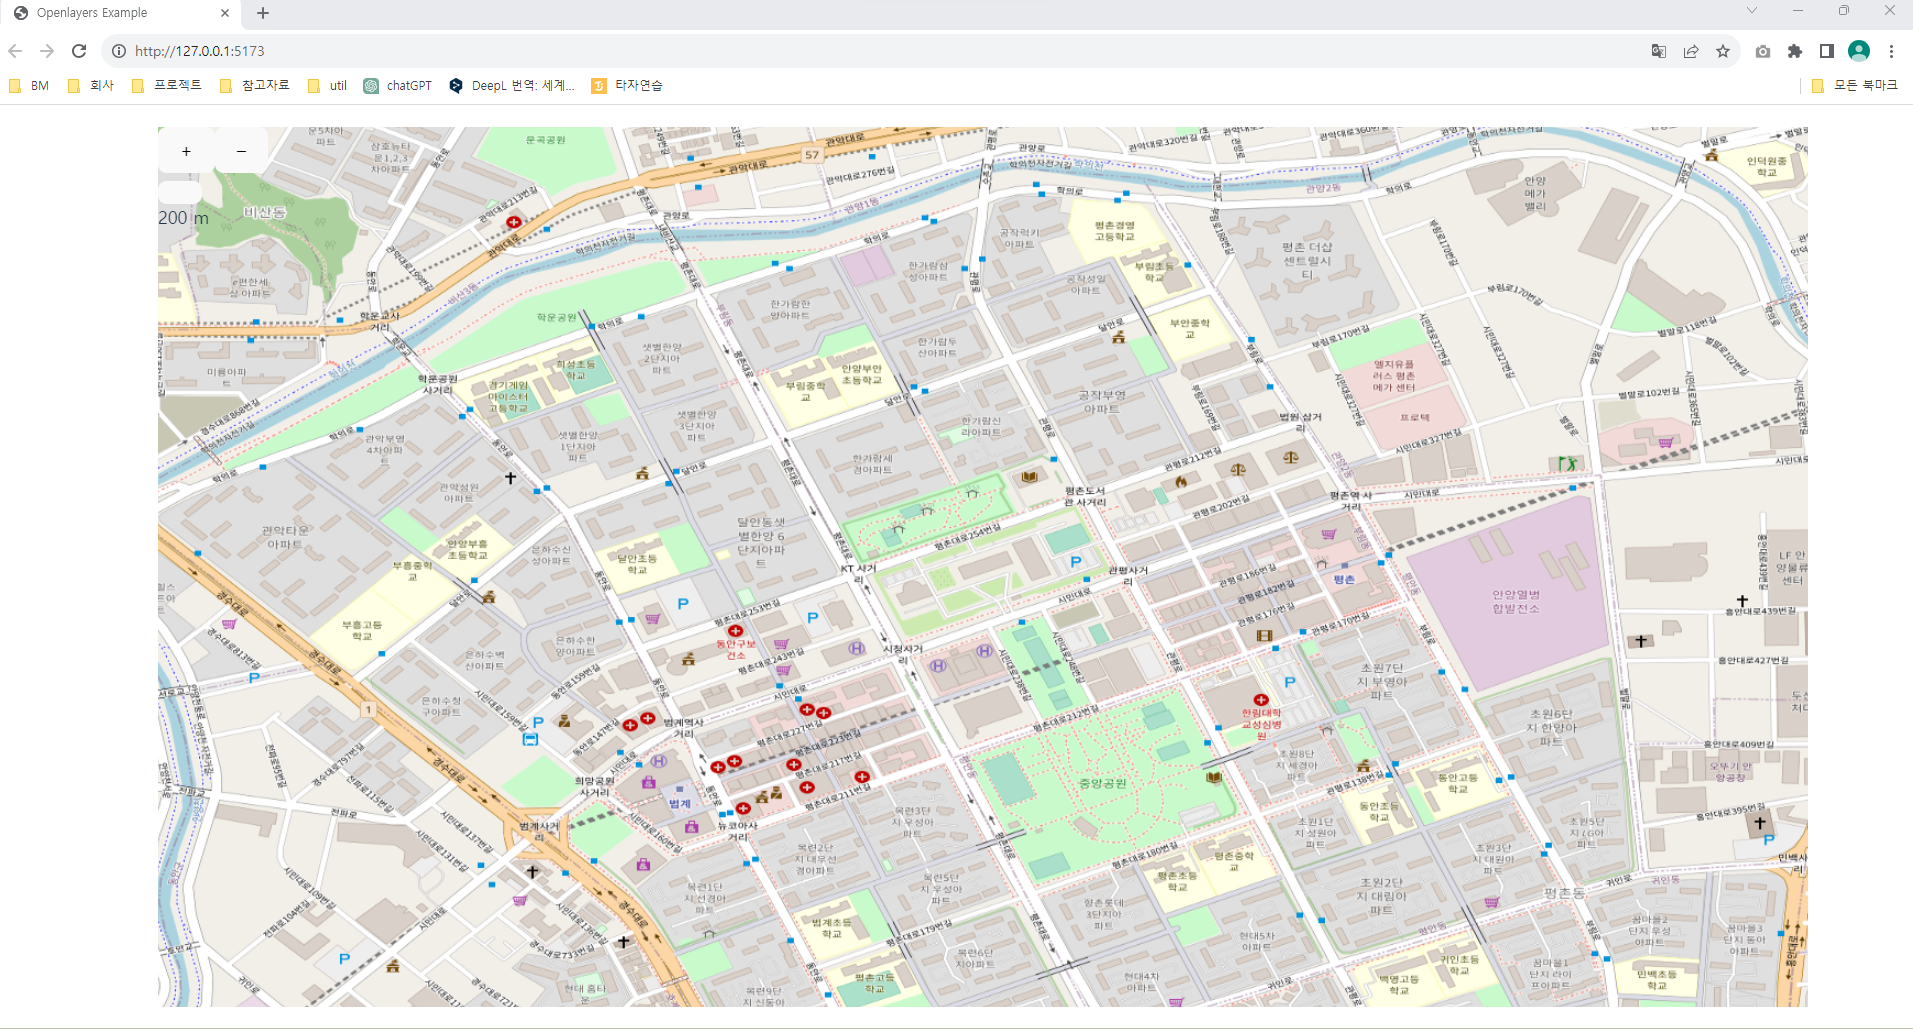Open a new tab
The height and width of the screenshot is (1029, 1913).
(263, 13)
